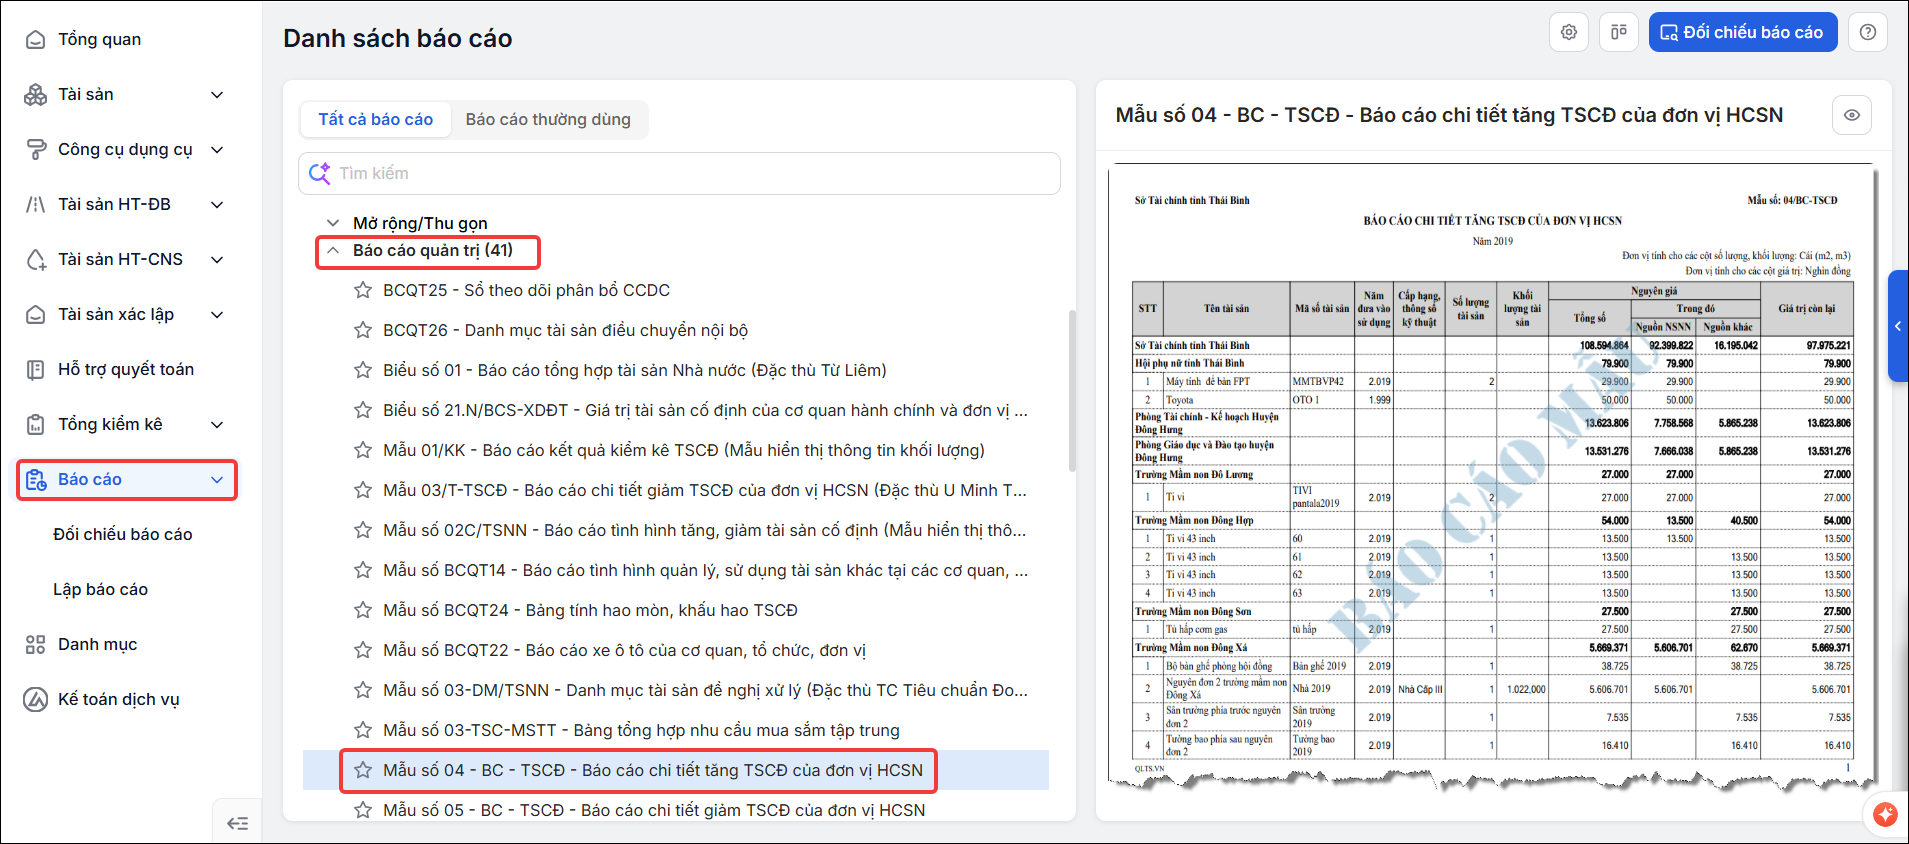
Task: Switch to Tất cả báo cáo tab
Action: (375, 120)
